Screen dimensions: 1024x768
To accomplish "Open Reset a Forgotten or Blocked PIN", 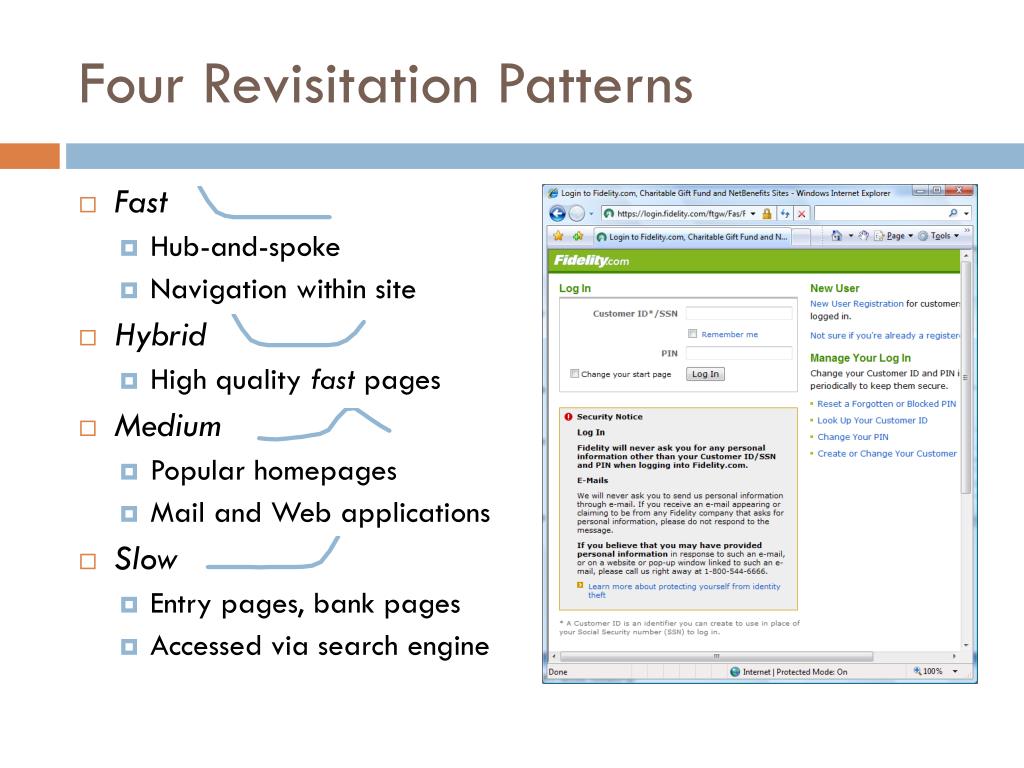I will tap(886, 404).
